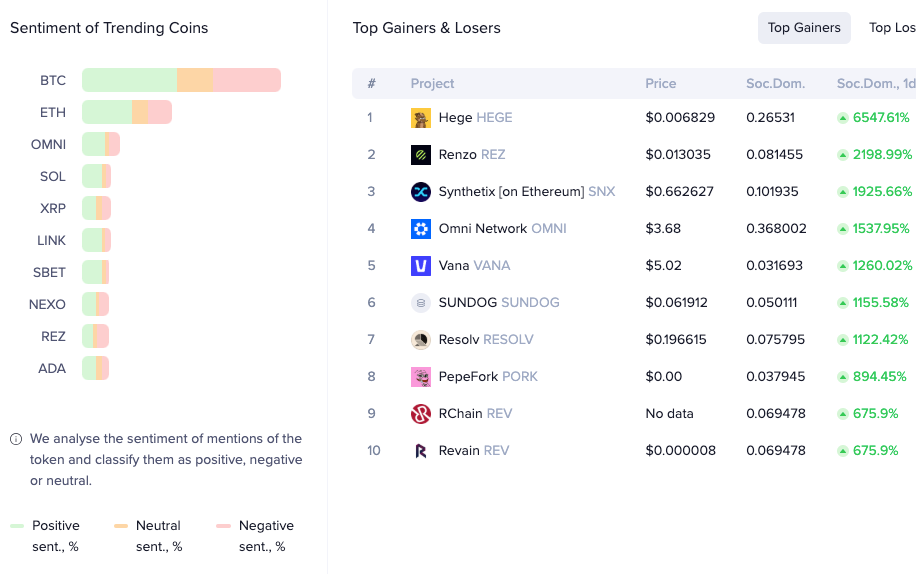Click the SBET sentiment bar
This screenshot has width=916, height=574.
[96, 272]
